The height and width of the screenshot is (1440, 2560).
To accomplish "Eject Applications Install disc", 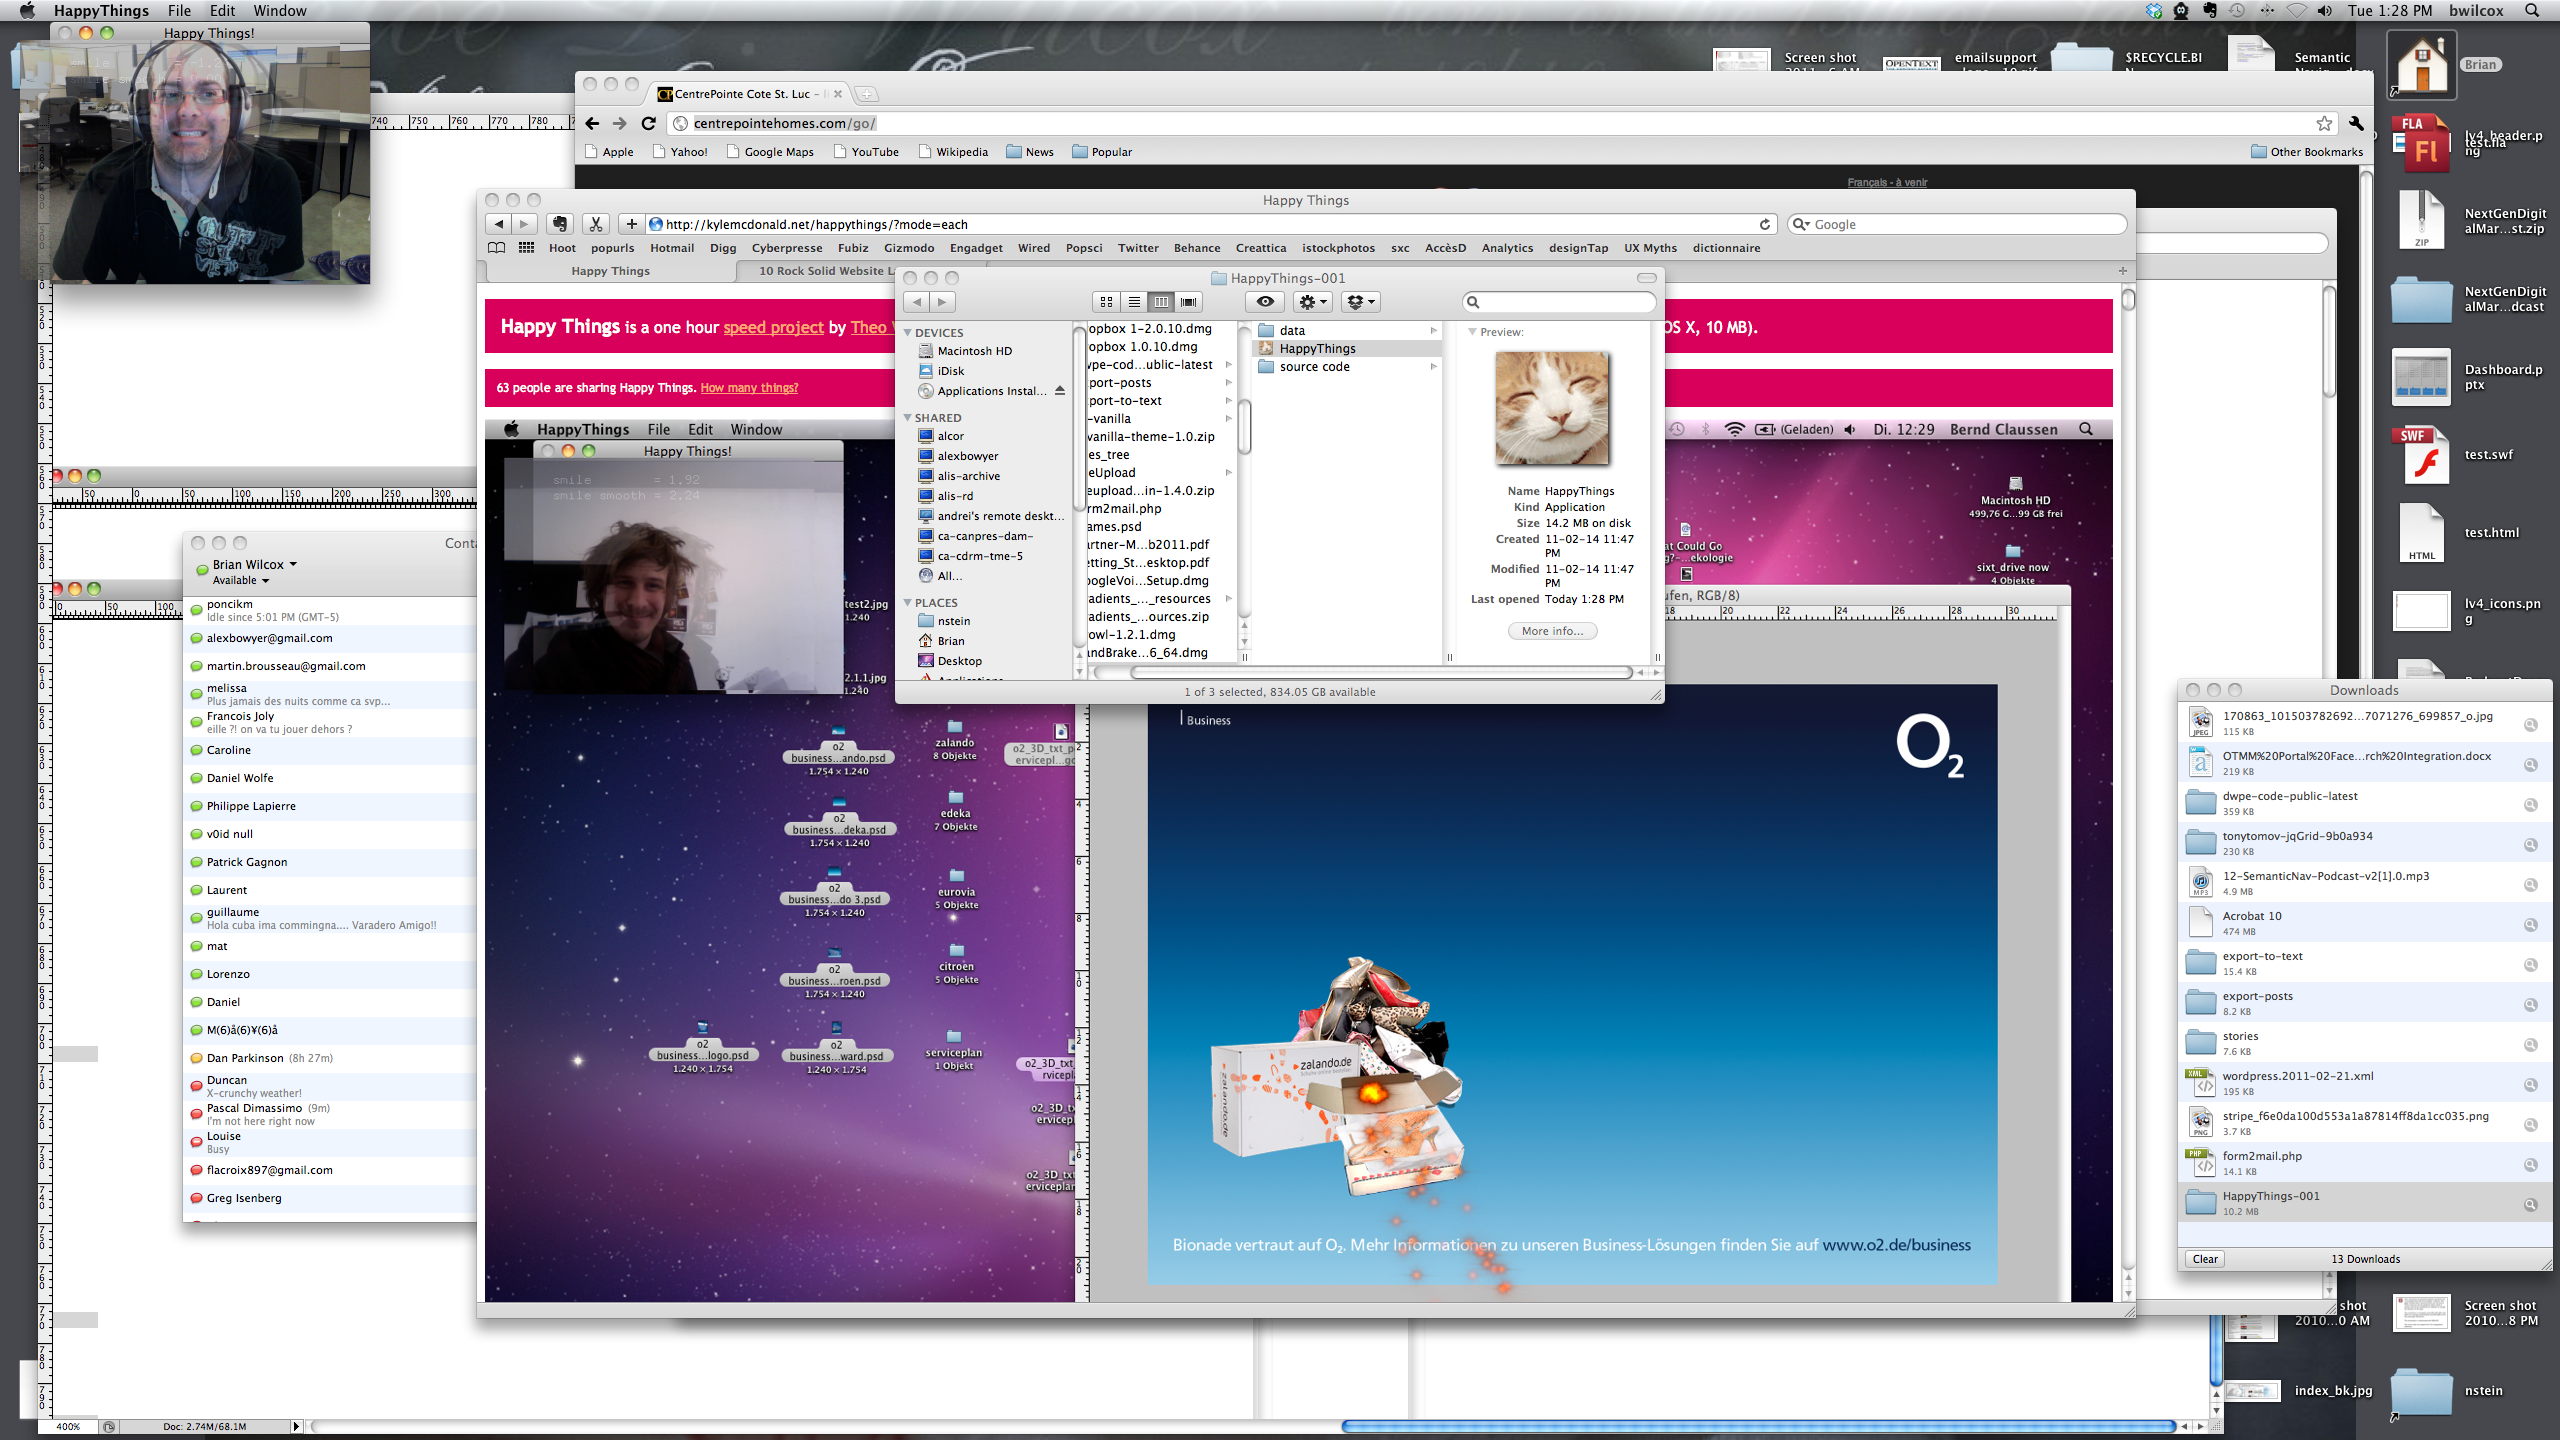I will pos(1059,391).
